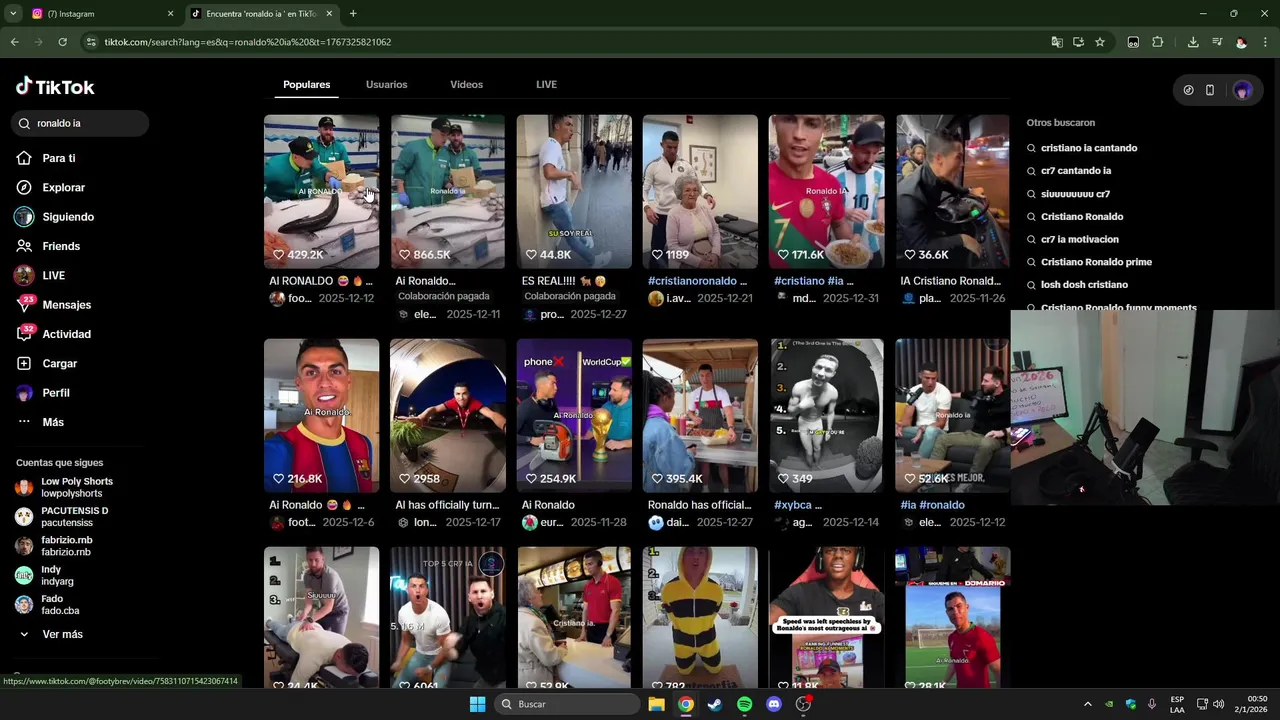Screen dimensions: 1280x720
Task: Open video thumbnail with 171.6K likes
Action: pyautogui.click(x=826, y=191)
